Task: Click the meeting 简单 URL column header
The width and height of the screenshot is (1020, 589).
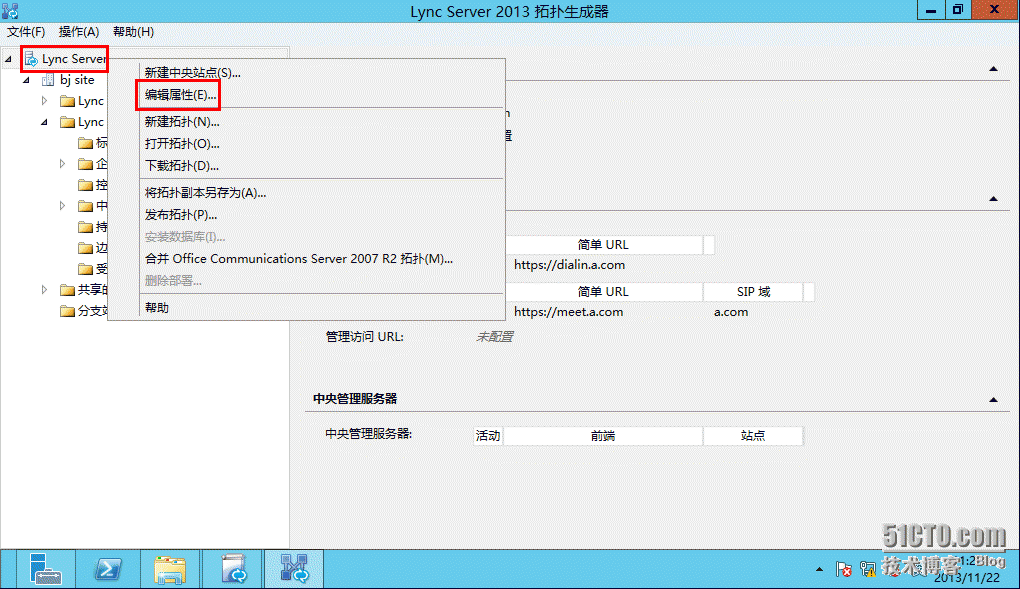Action: [603, 292]
